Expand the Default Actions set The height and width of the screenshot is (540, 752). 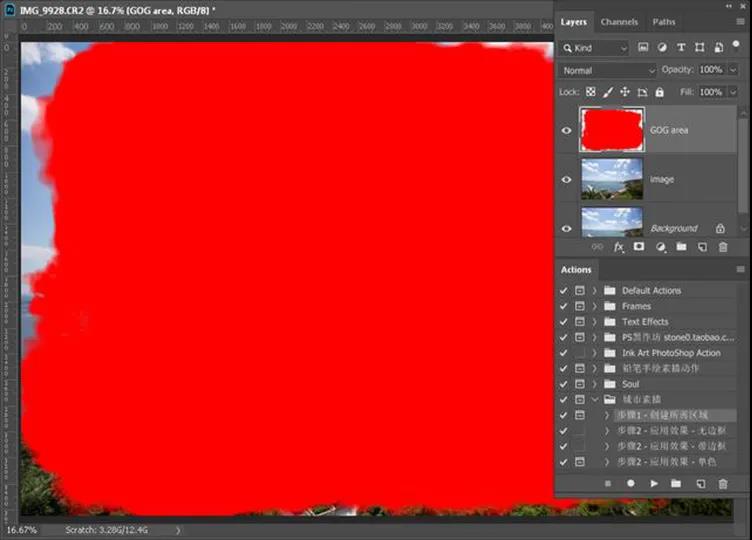[595, 291]
